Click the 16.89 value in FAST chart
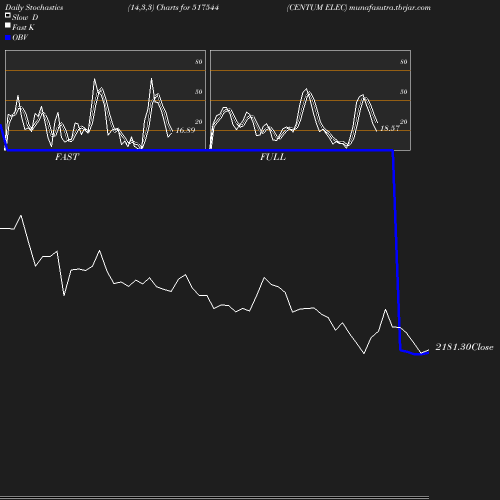Image resolution: width=500 pixels, height=500 pixels. click(185, 130)
